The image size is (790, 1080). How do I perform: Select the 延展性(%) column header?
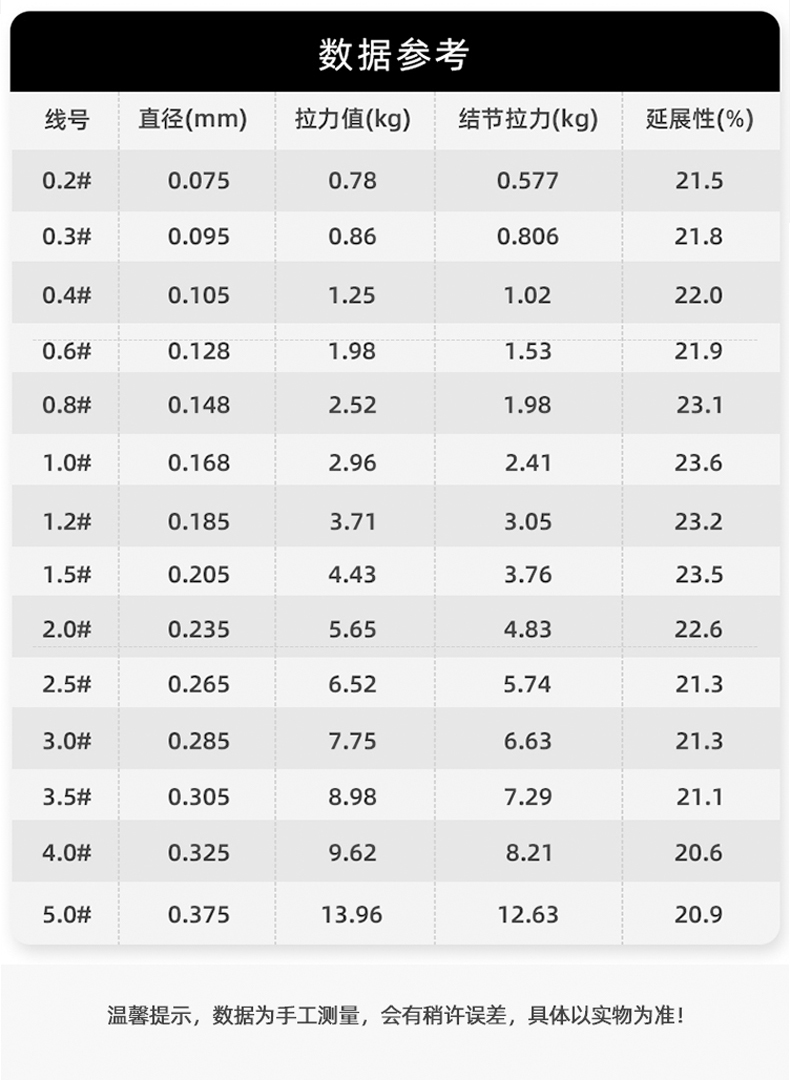point(699,120)
